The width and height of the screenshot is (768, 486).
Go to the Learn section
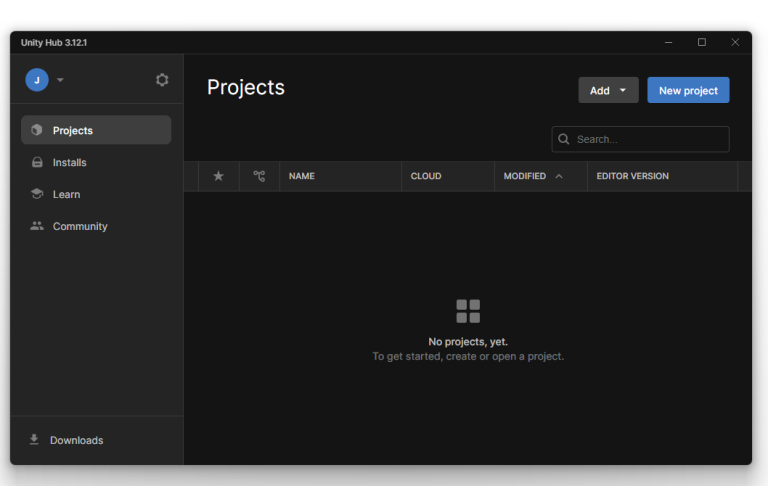coord(66,194)
